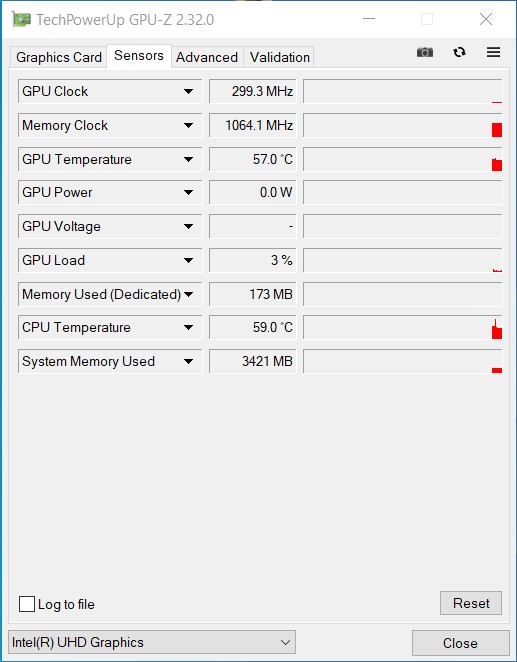Click the Close button at bottom
The width and height of the screenshot is (517, 662).
tap(460, 643)
